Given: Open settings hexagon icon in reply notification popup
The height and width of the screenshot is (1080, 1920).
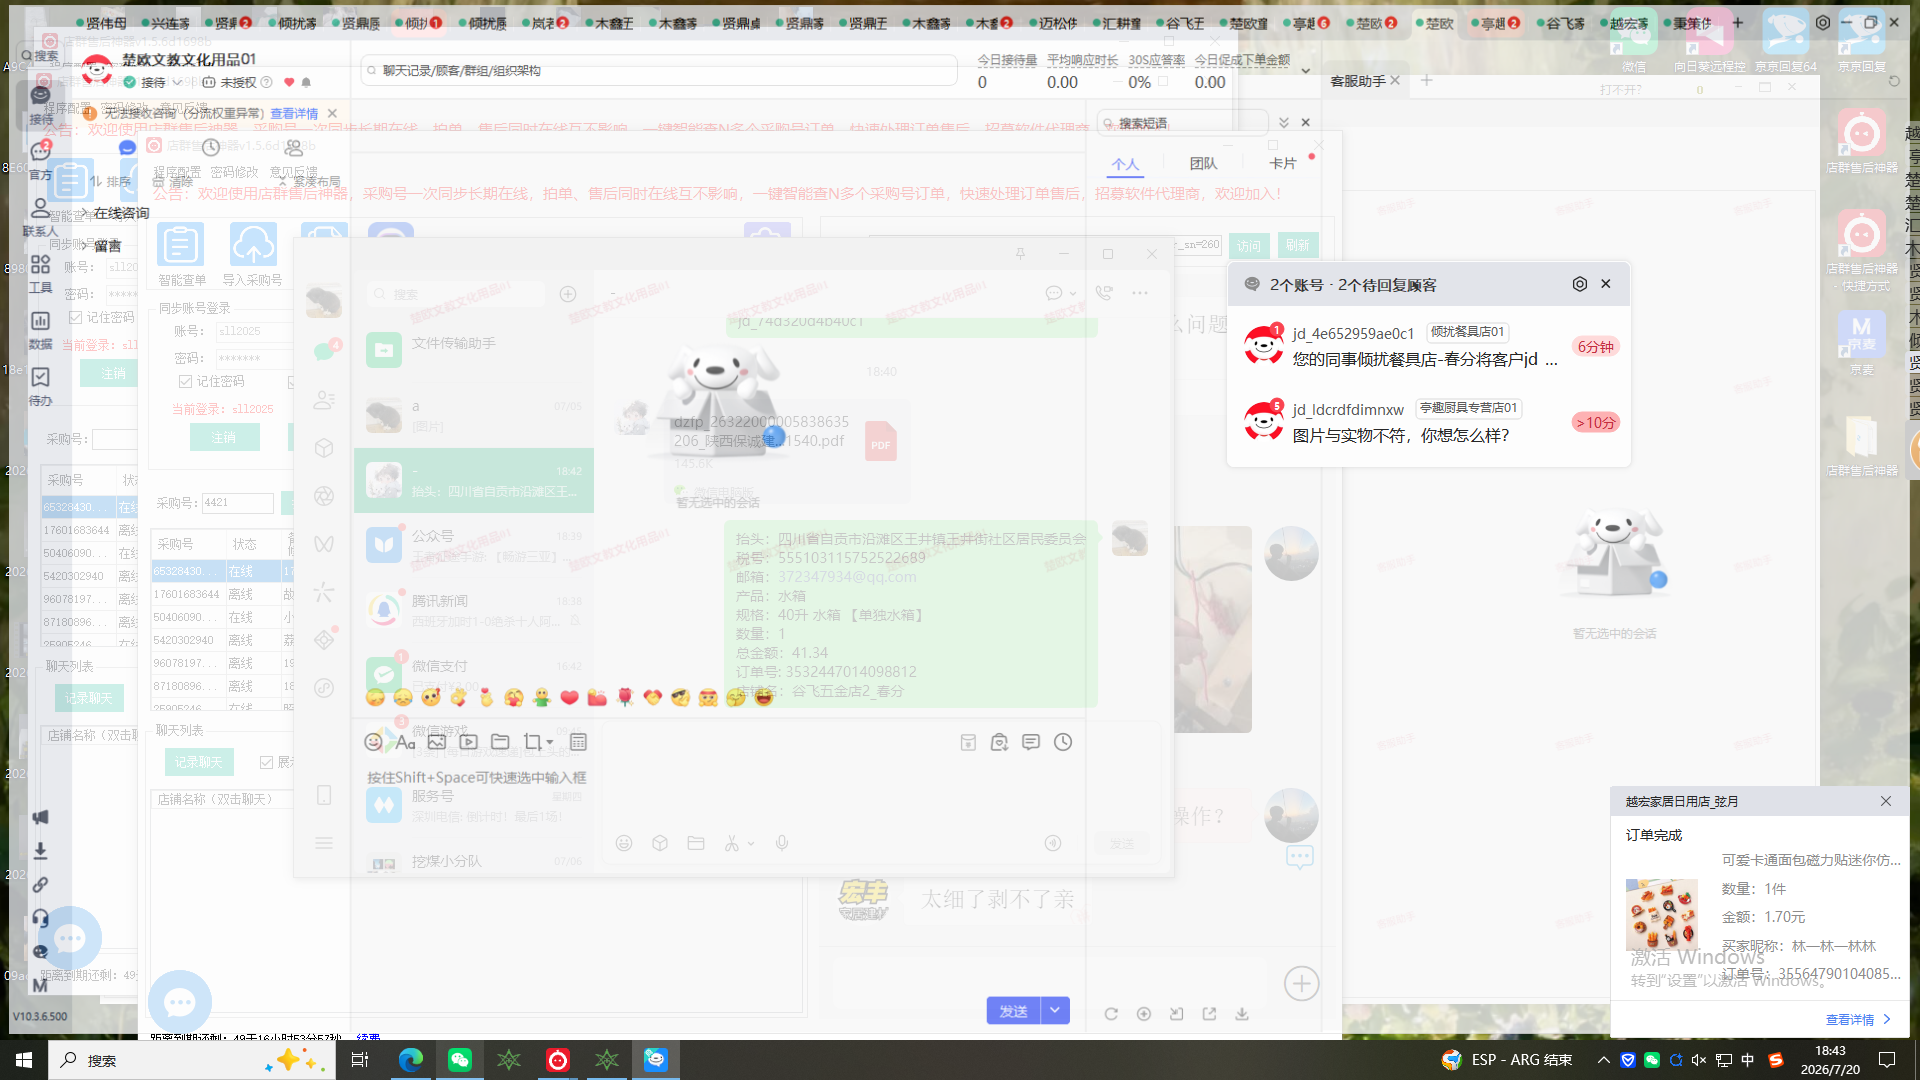Looking at the screenshot, I should pyautogui.click(x=1580, y=284).
